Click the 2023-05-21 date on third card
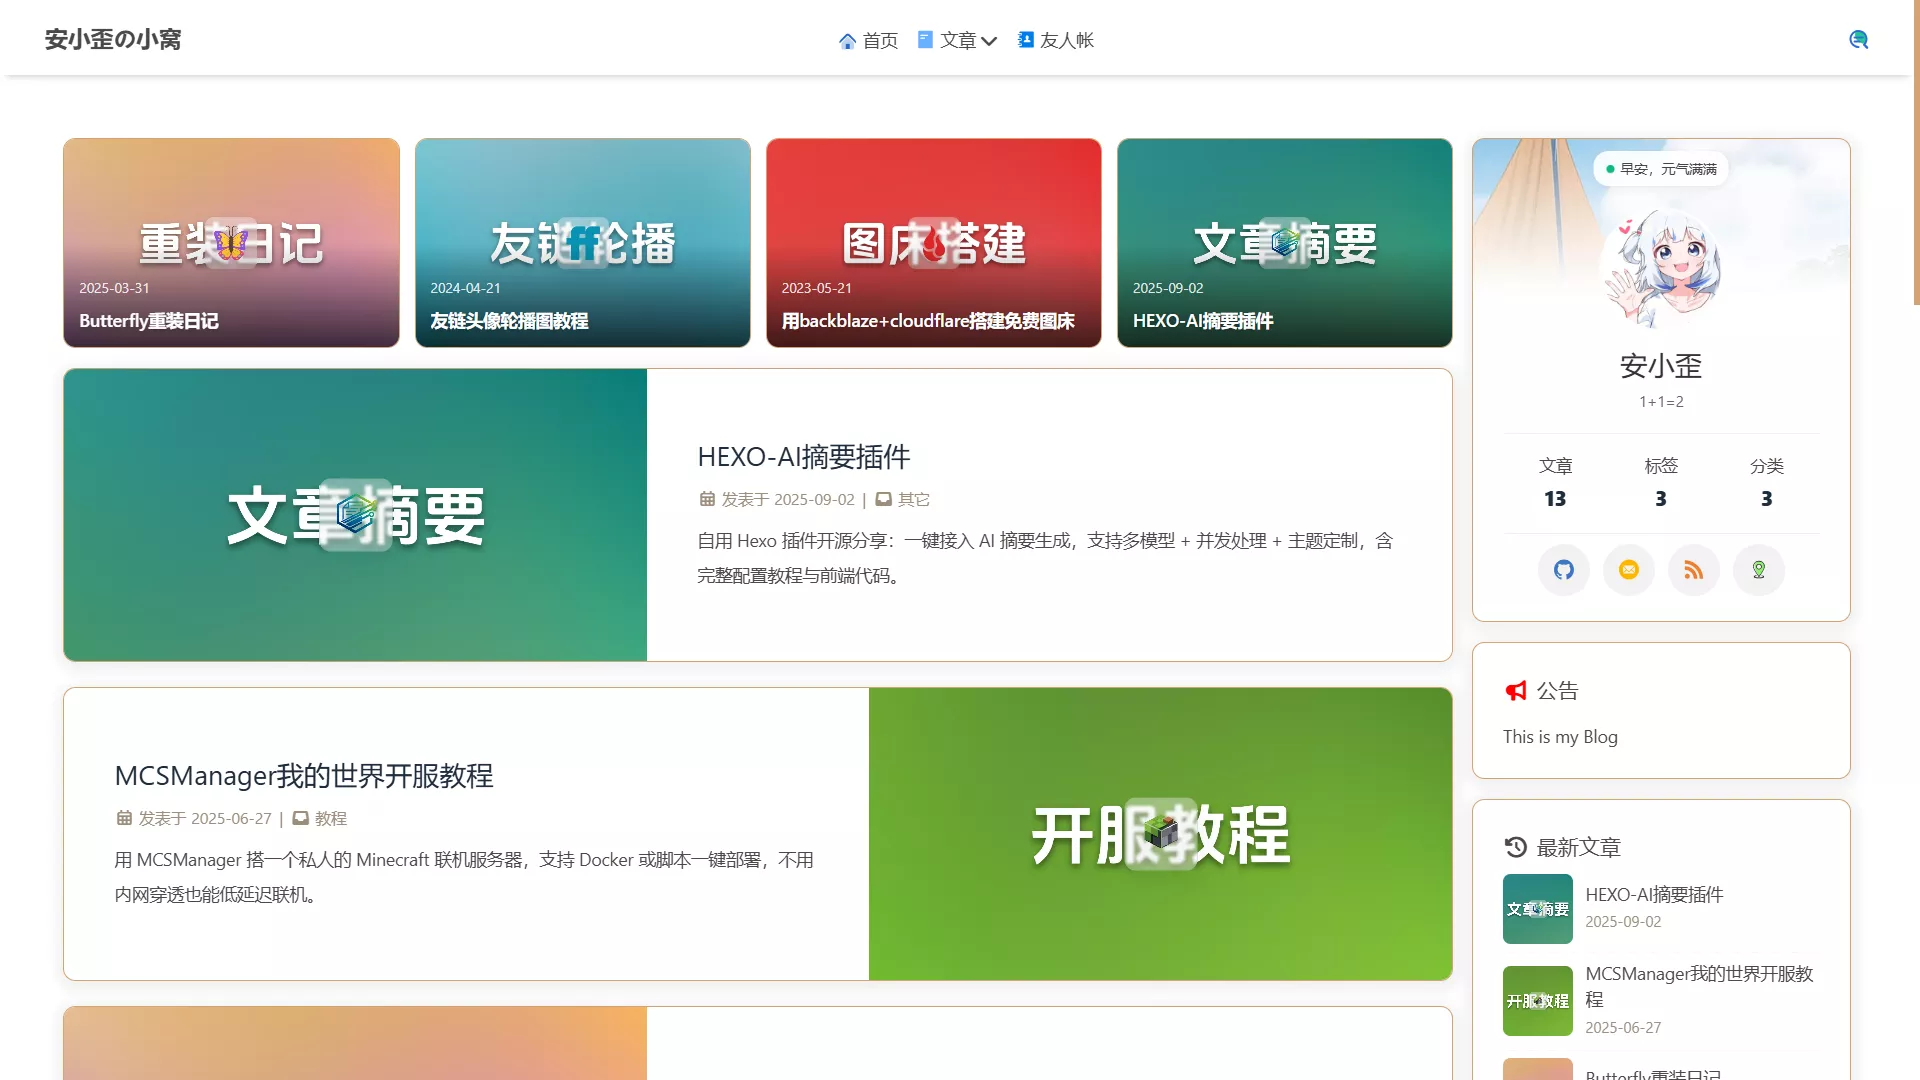This screenshot has height=1080, width=1920. 816,288
